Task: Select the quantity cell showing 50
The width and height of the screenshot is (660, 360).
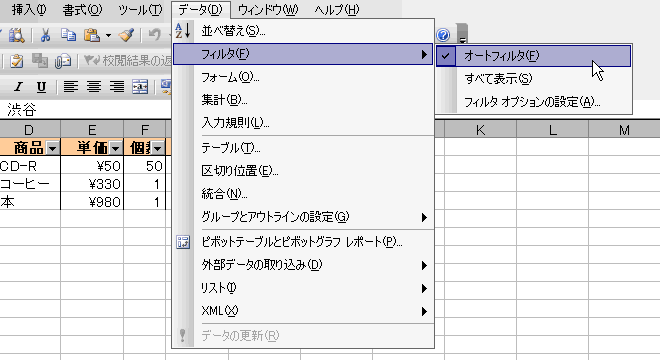Action: pos(145,166)
